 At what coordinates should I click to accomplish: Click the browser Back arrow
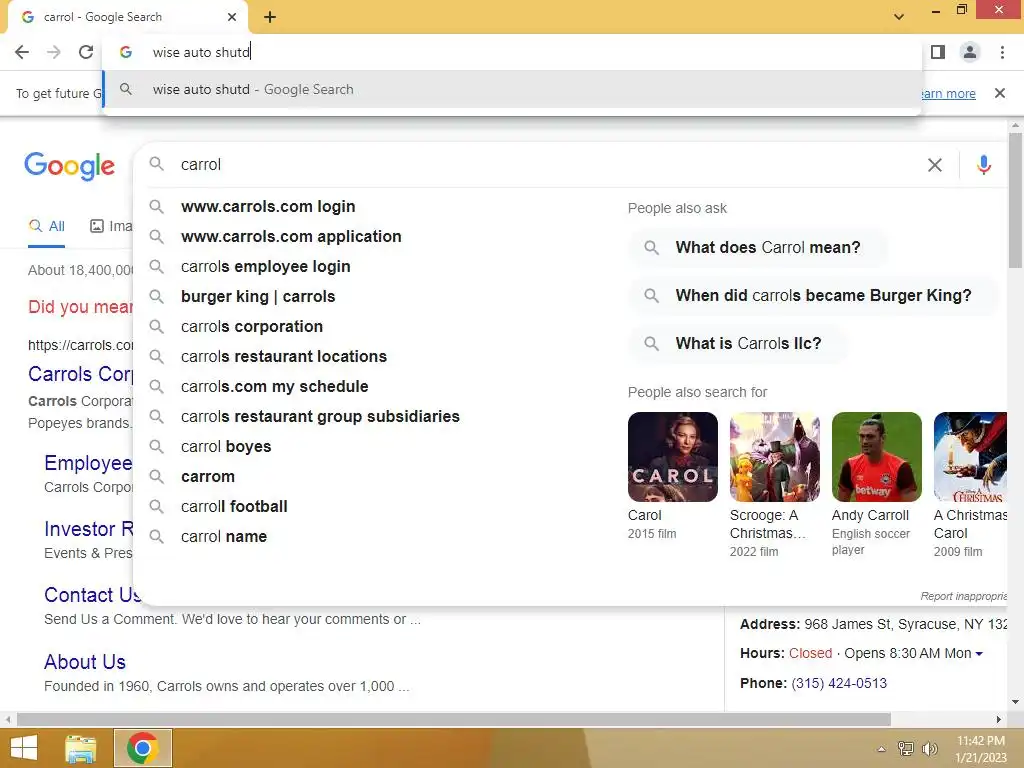coord(22,52)
